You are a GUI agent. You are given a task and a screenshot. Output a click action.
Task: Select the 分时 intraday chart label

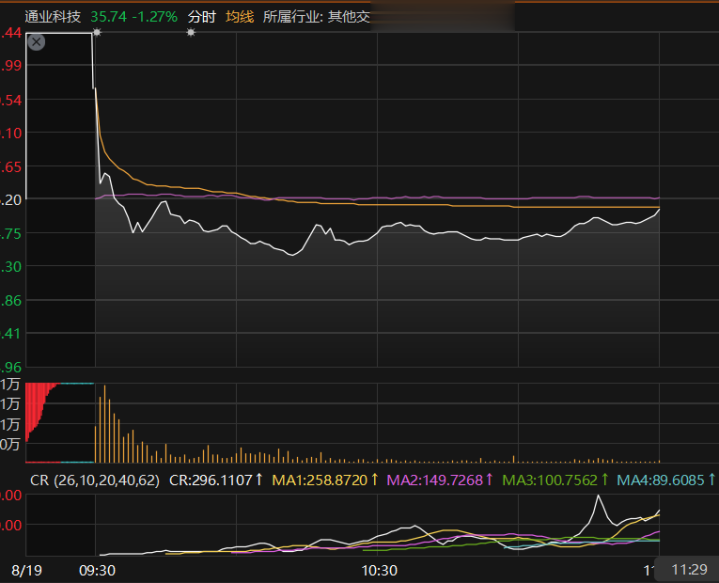(201, 17)
